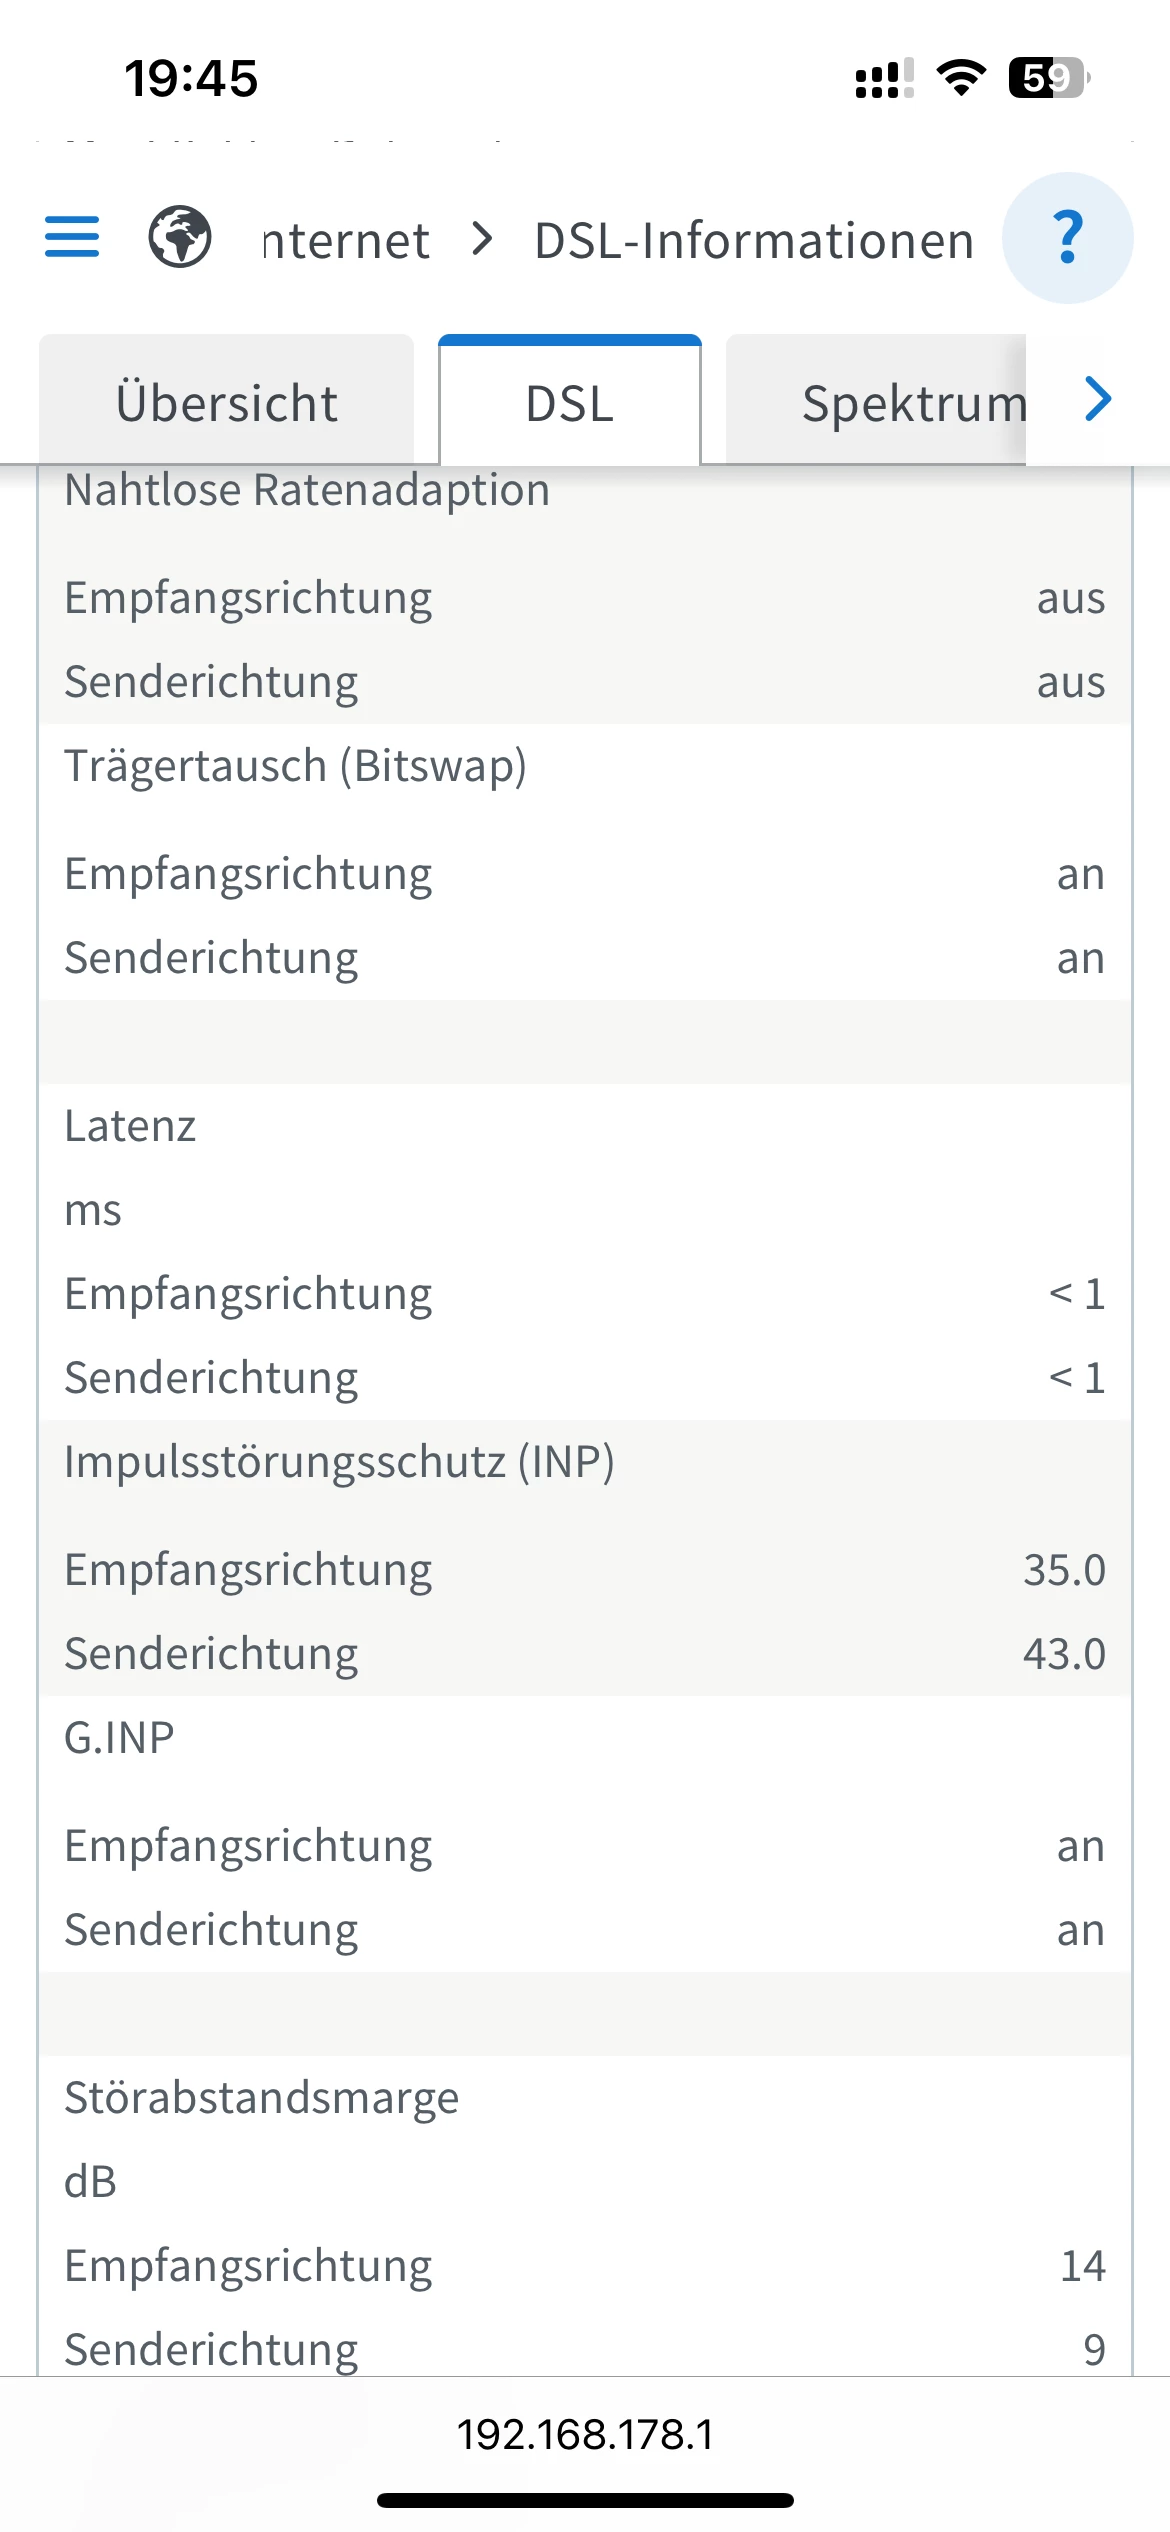Viewport: 1170px width, 2532px height.
Task: Tap the battery indicator in status bar
Action: pos(1048,78)
